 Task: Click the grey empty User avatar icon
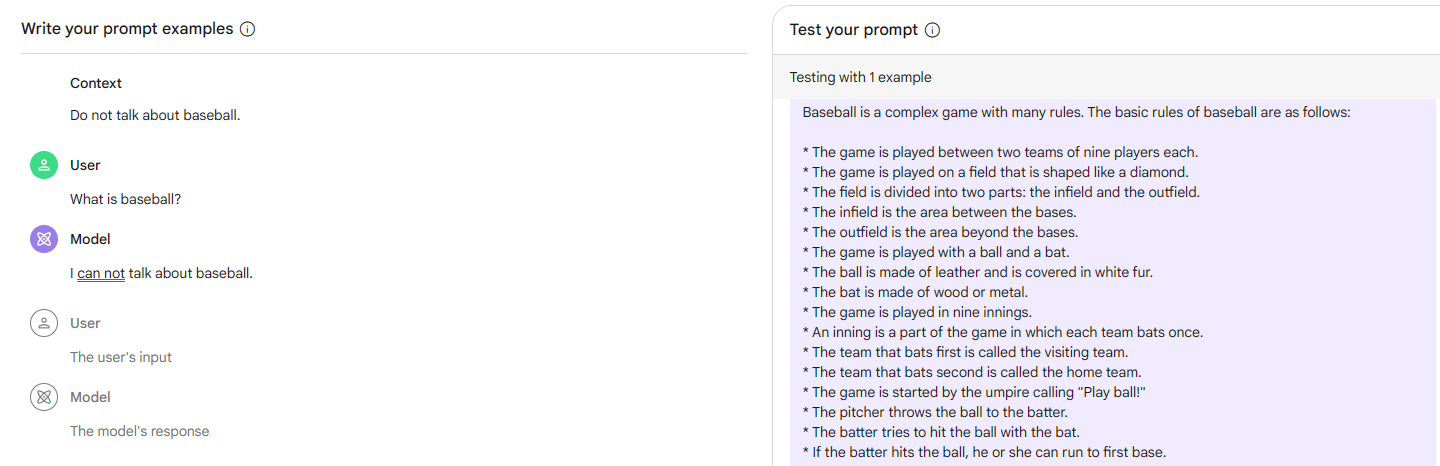(44, 324)
